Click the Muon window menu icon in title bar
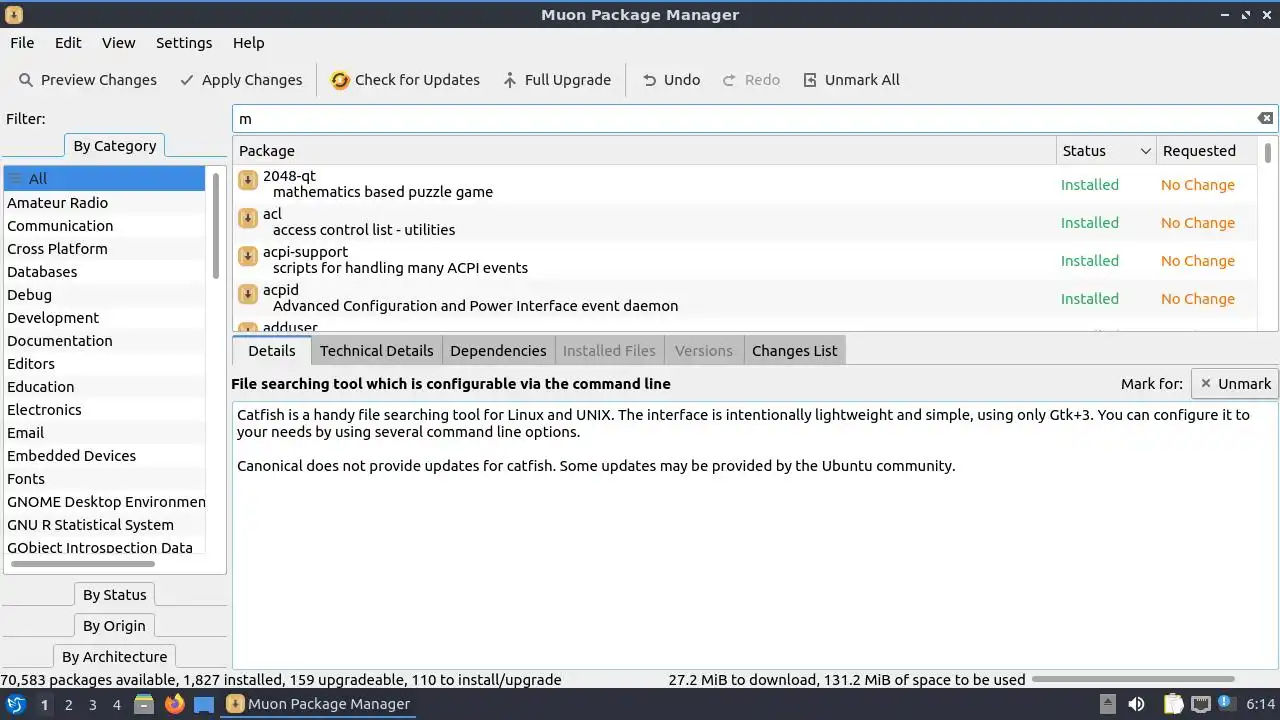Screen dimensions: 1280x720 click(x=14, y=15)
